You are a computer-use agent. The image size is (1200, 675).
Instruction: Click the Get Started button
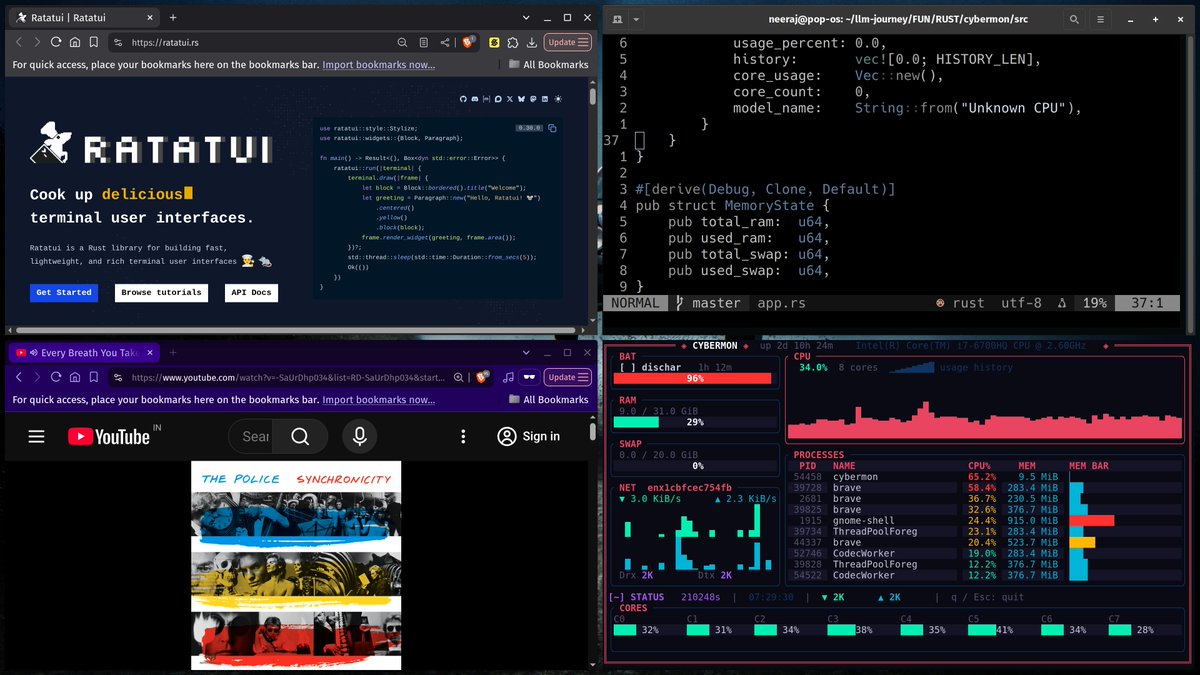[64, 293]
